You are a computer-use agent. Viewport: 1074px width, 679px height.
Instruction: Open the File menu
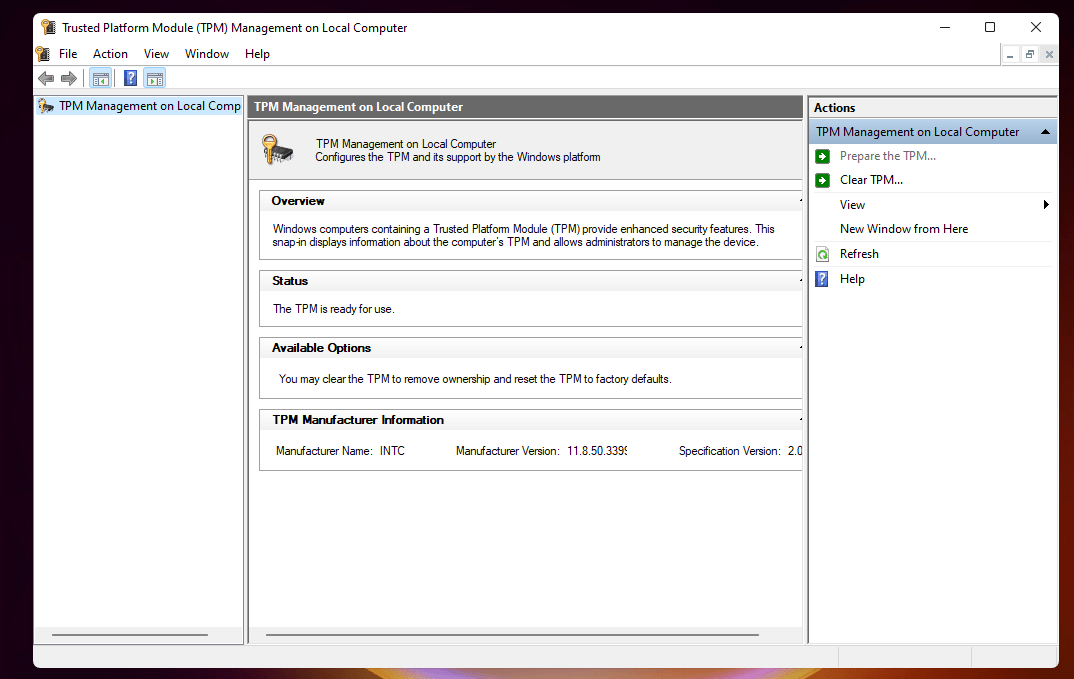[68, 53]
